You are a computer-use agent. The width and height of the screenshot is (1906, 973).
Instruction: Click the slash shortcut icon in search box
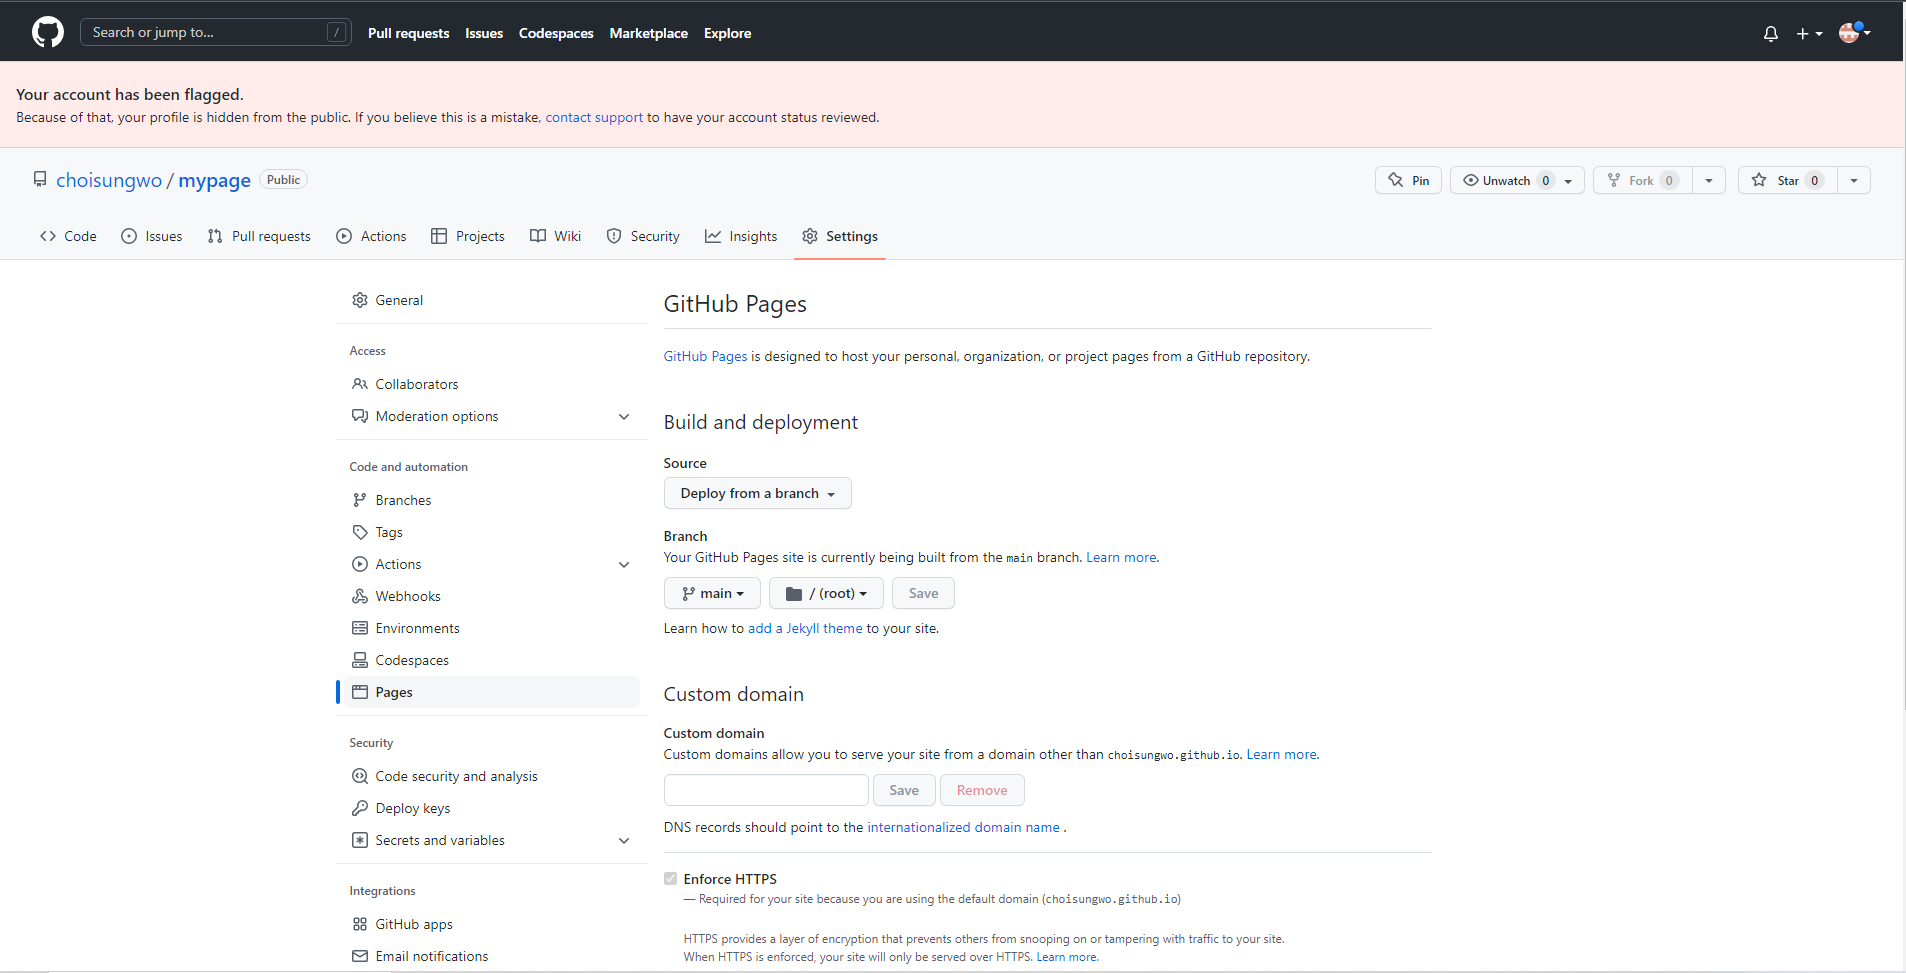(x=337, y=32)
